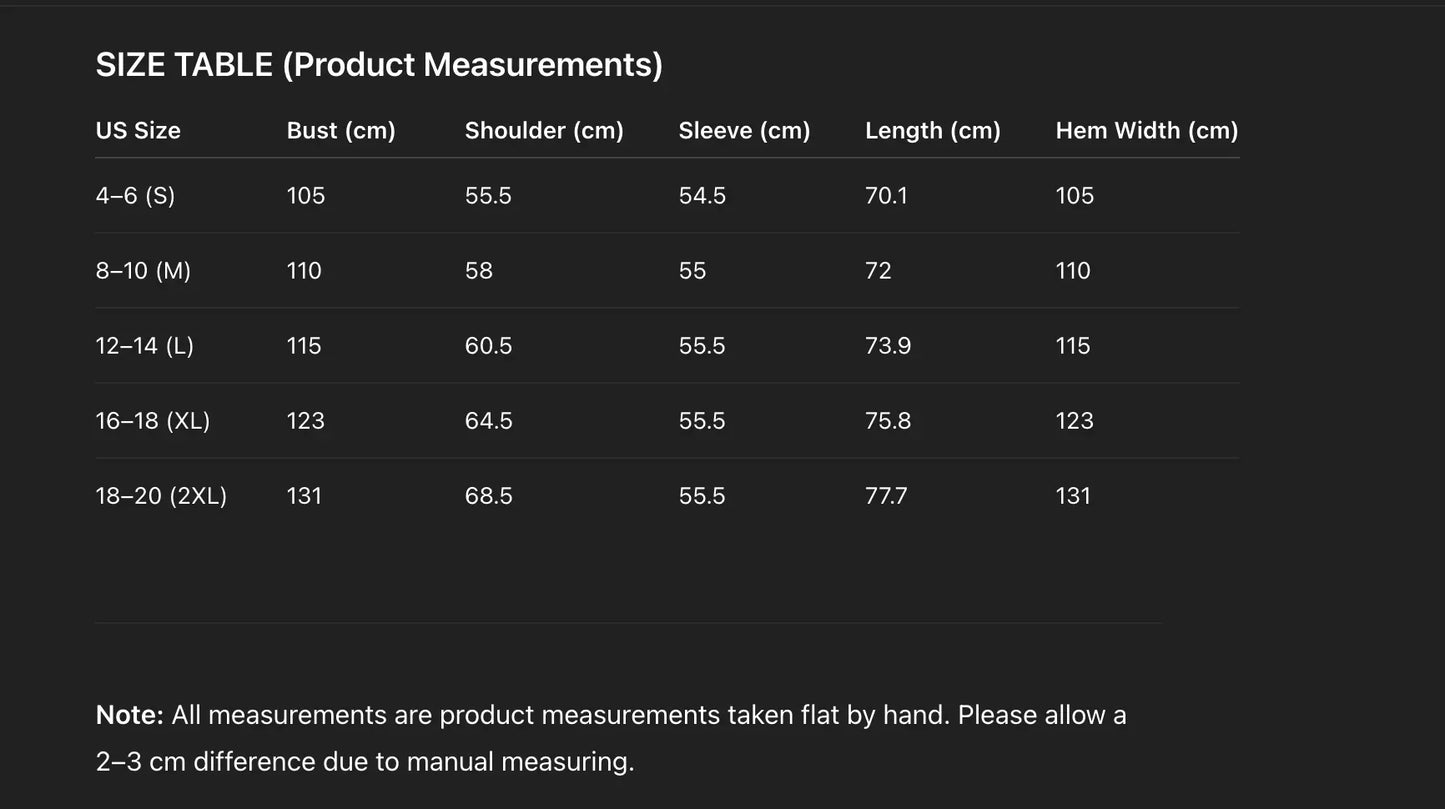Click the Bust (cm) column header

click(341, 131)
